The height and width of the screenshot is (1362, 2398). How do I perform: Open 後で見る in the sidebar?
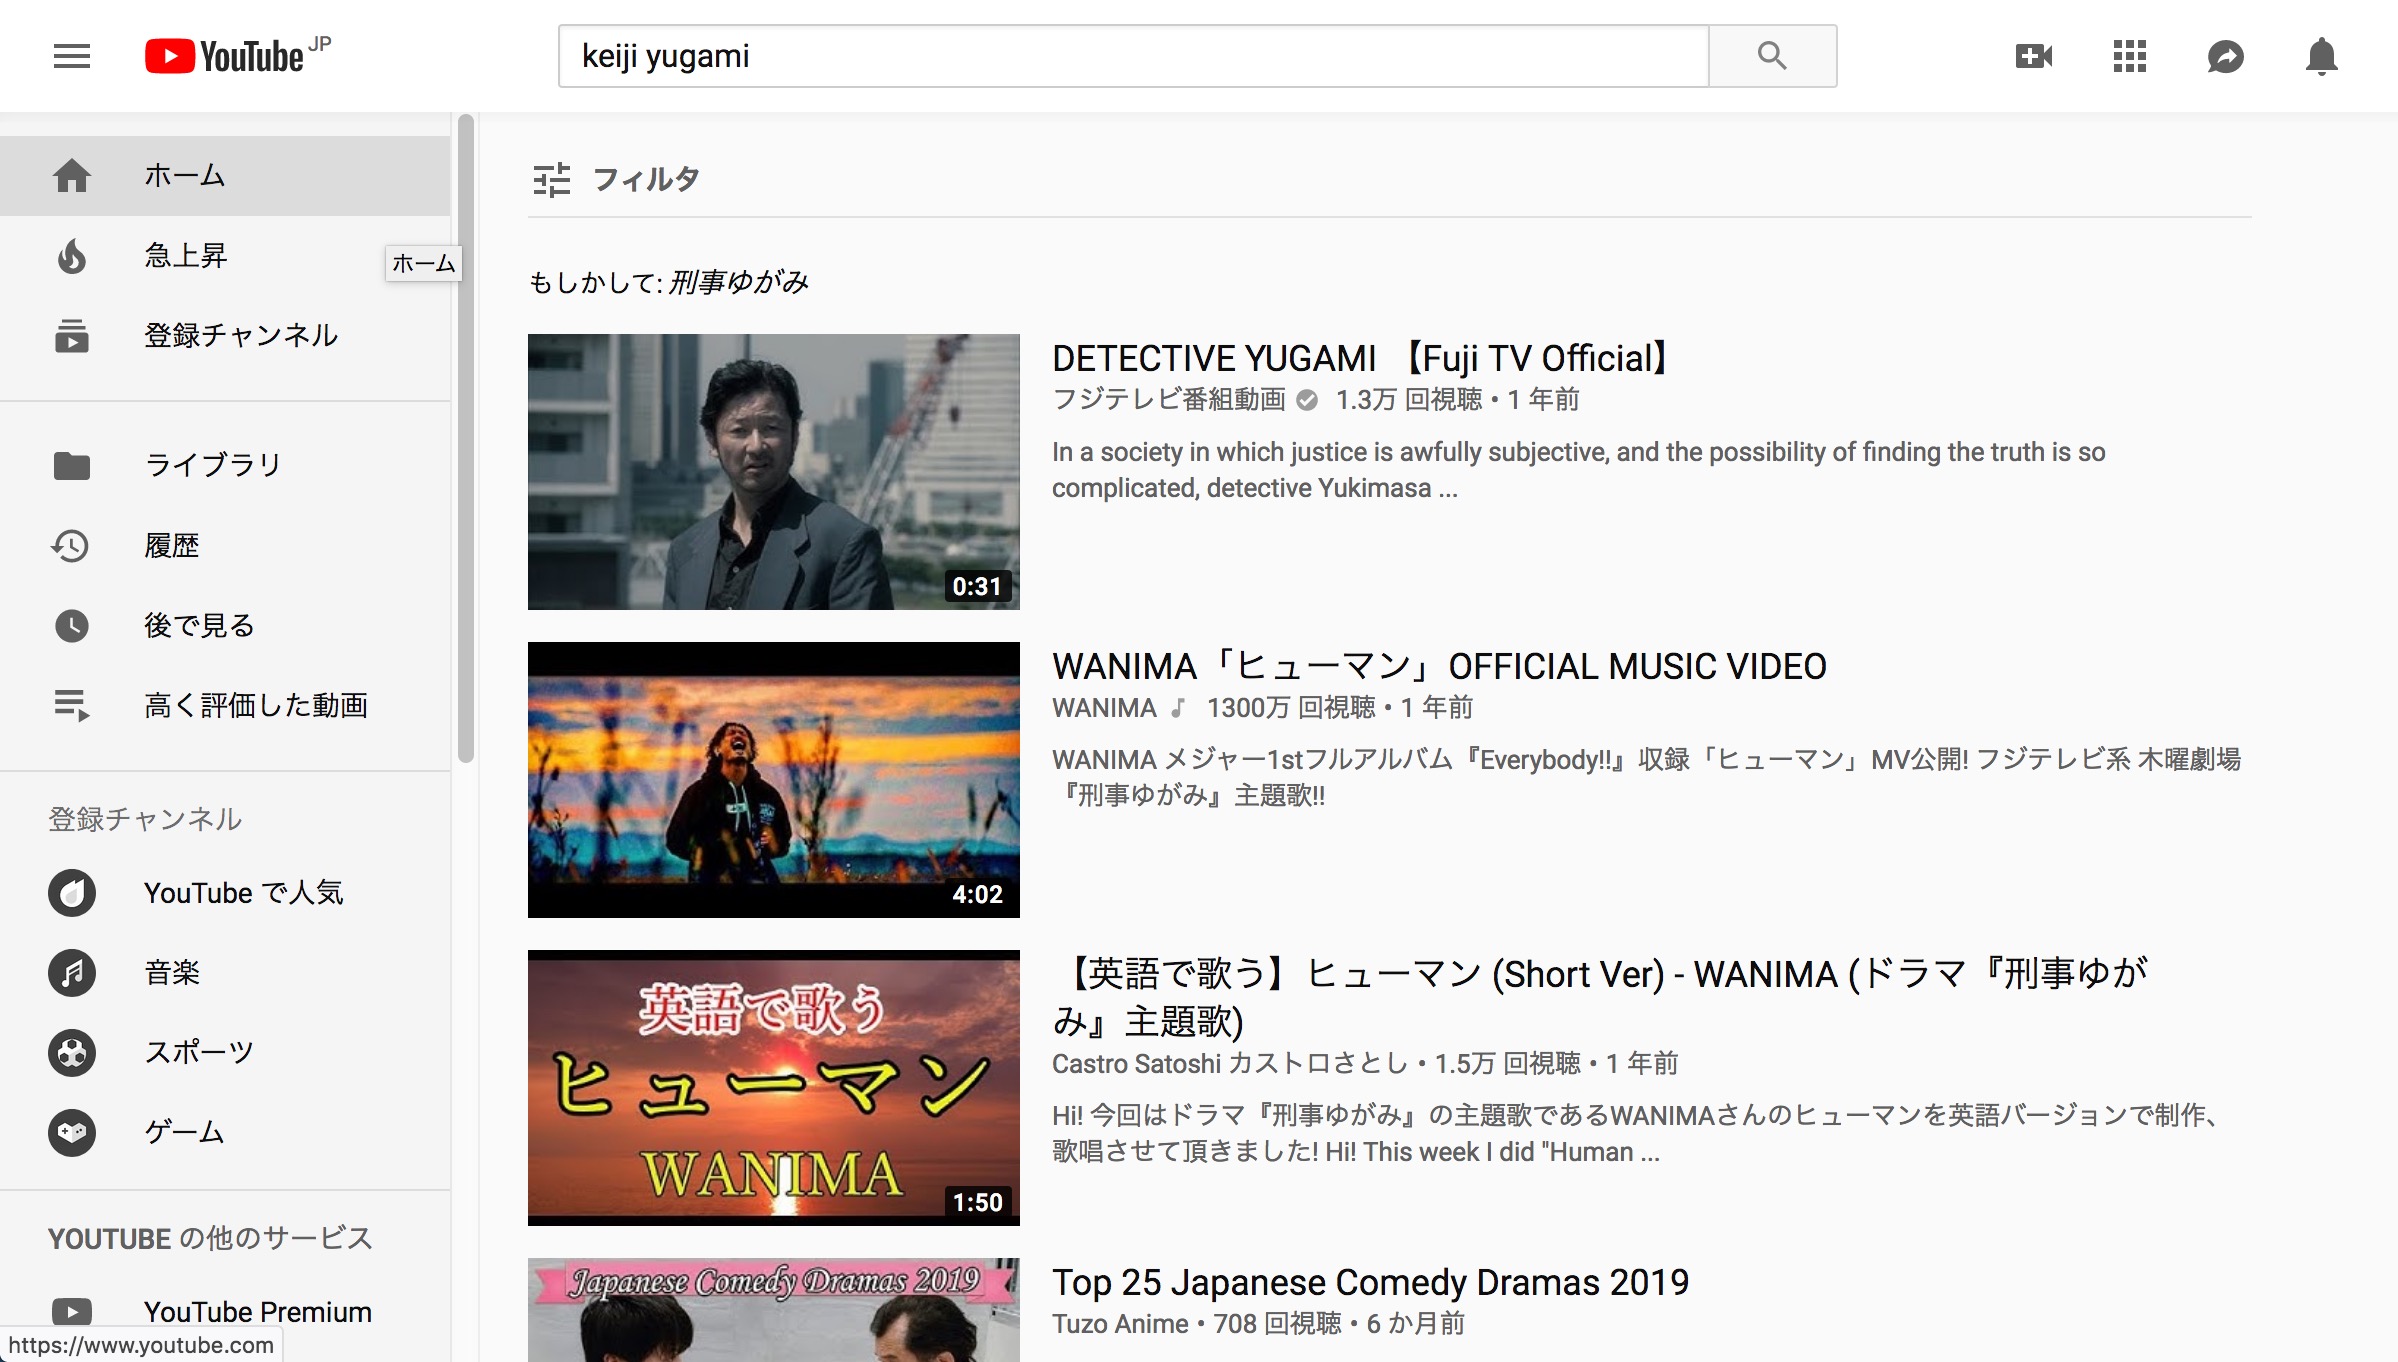(x=225, y=626)
